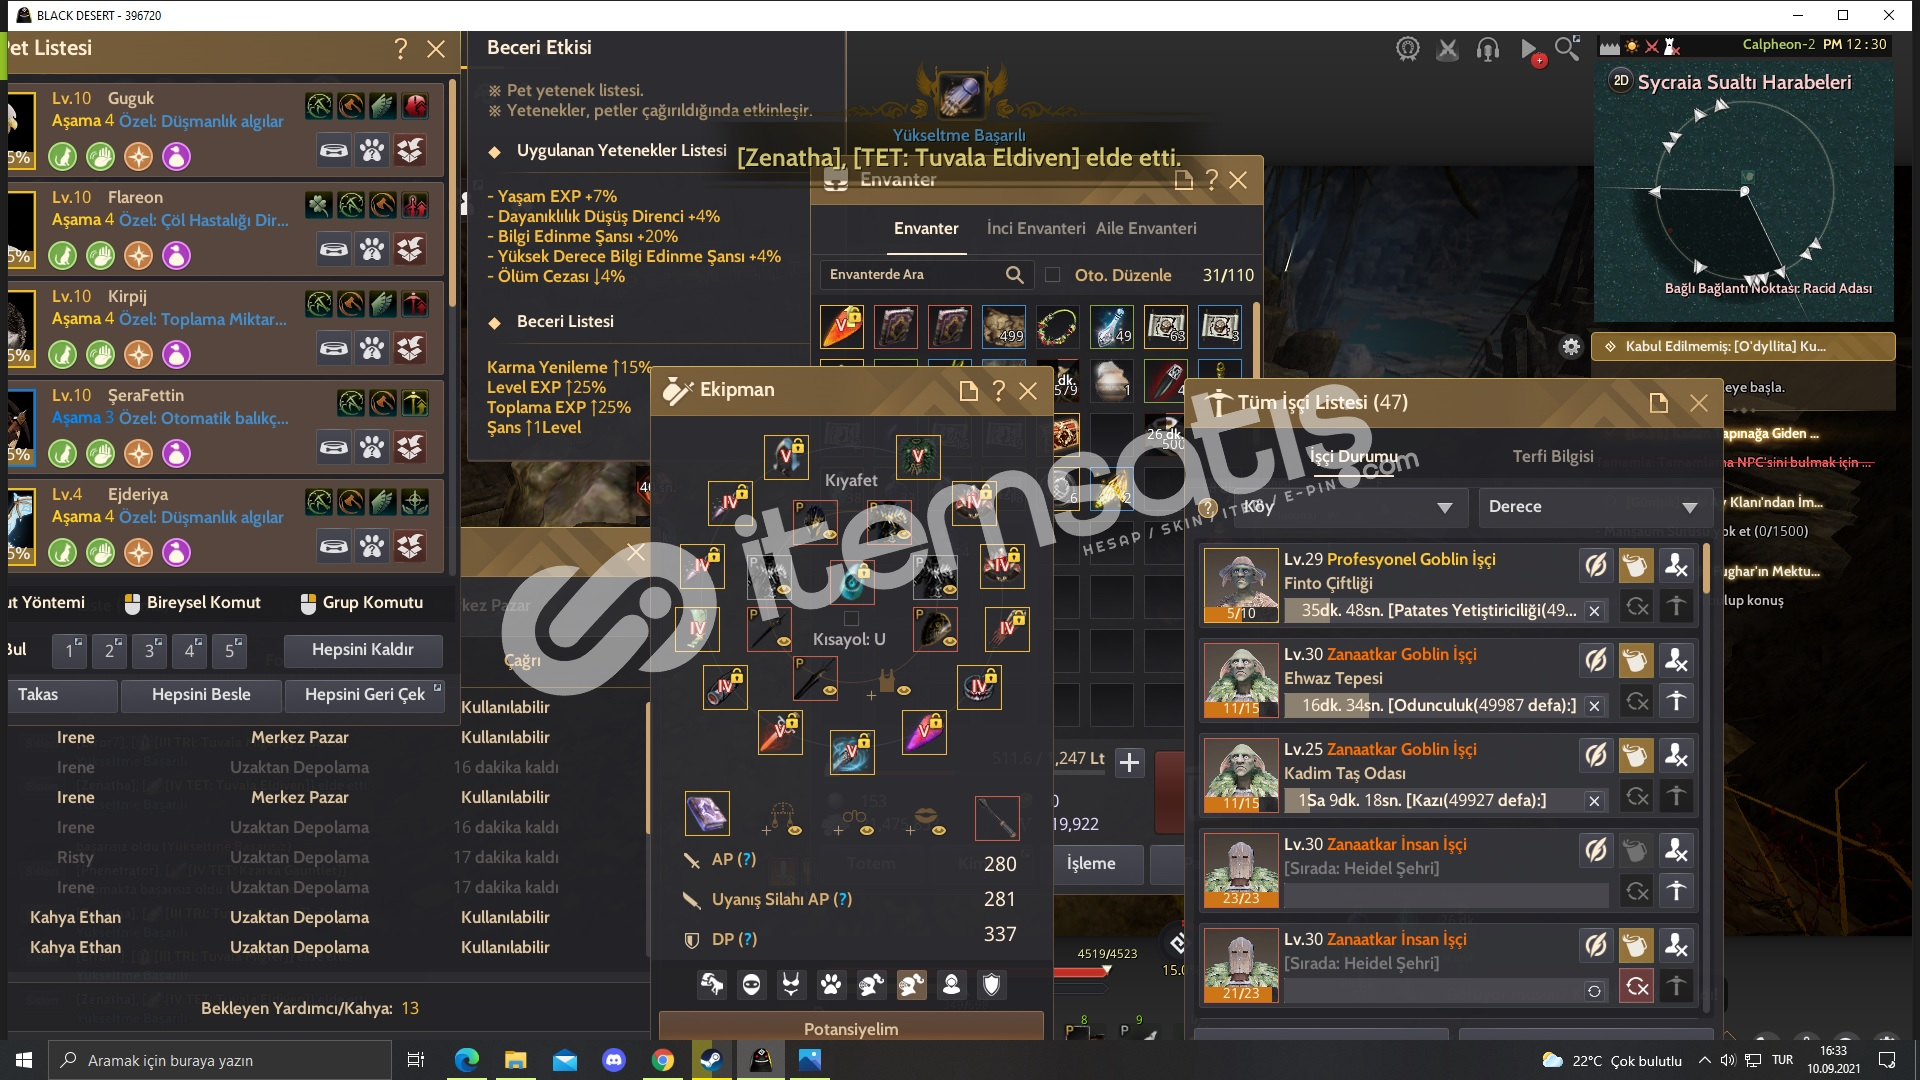
Task: Toggle small checkbox above Kısayol: U
Action: [x=851, y=618]
